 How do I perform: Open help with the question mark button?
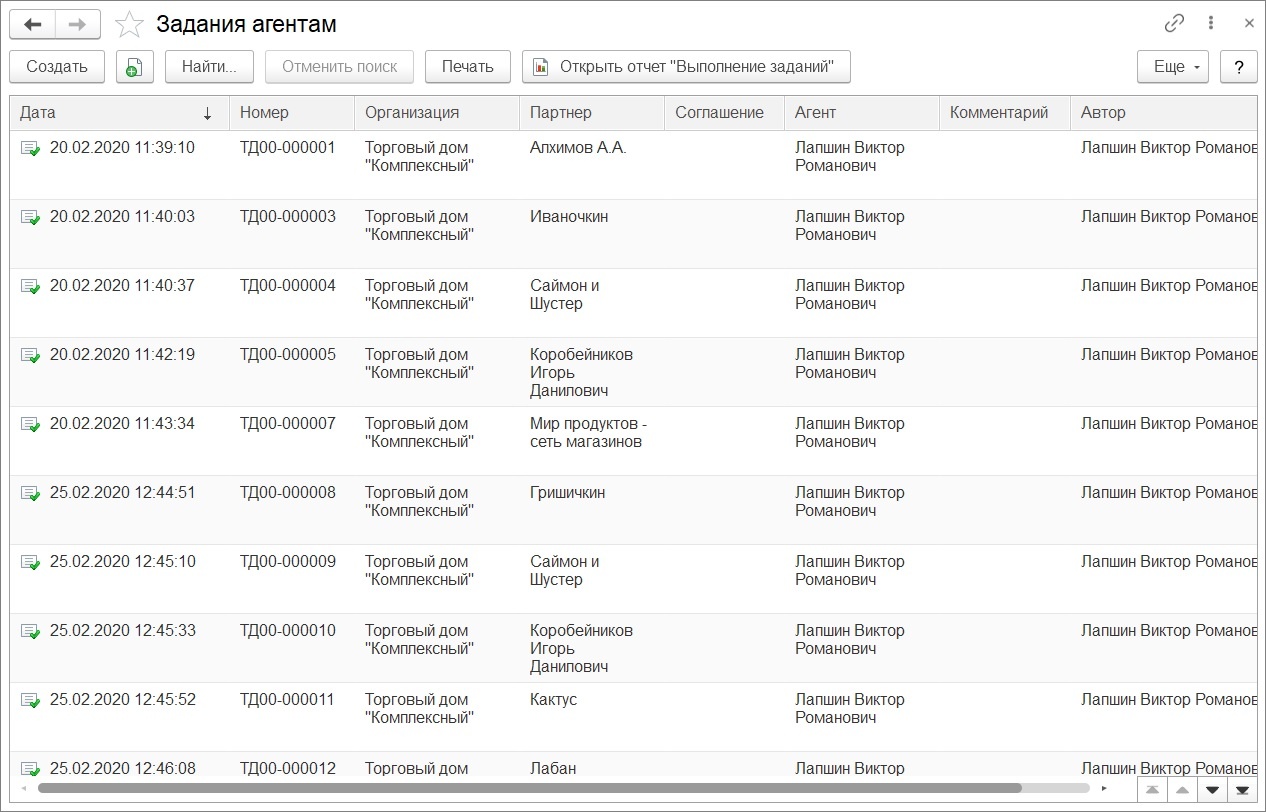tap(1239, 67)
